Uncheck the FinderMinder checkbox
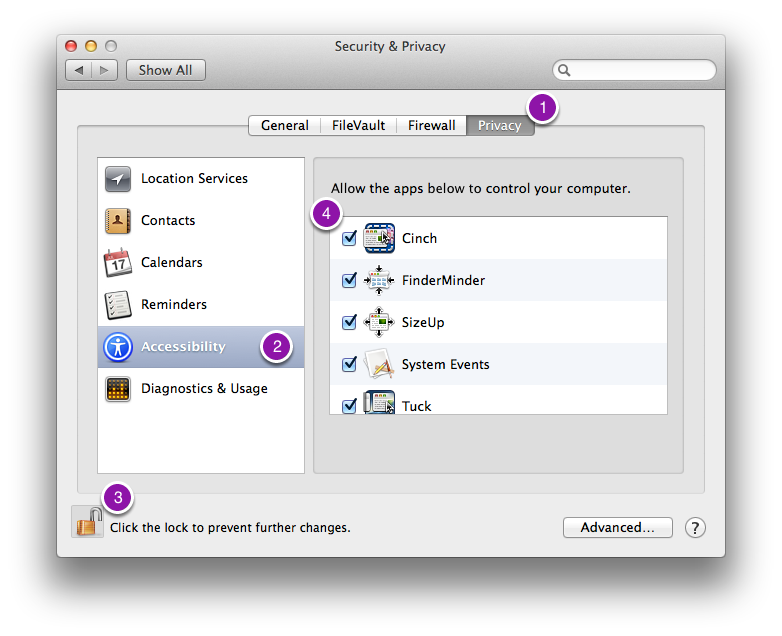This screenshot has width=782, height=636. pos(349,280)
